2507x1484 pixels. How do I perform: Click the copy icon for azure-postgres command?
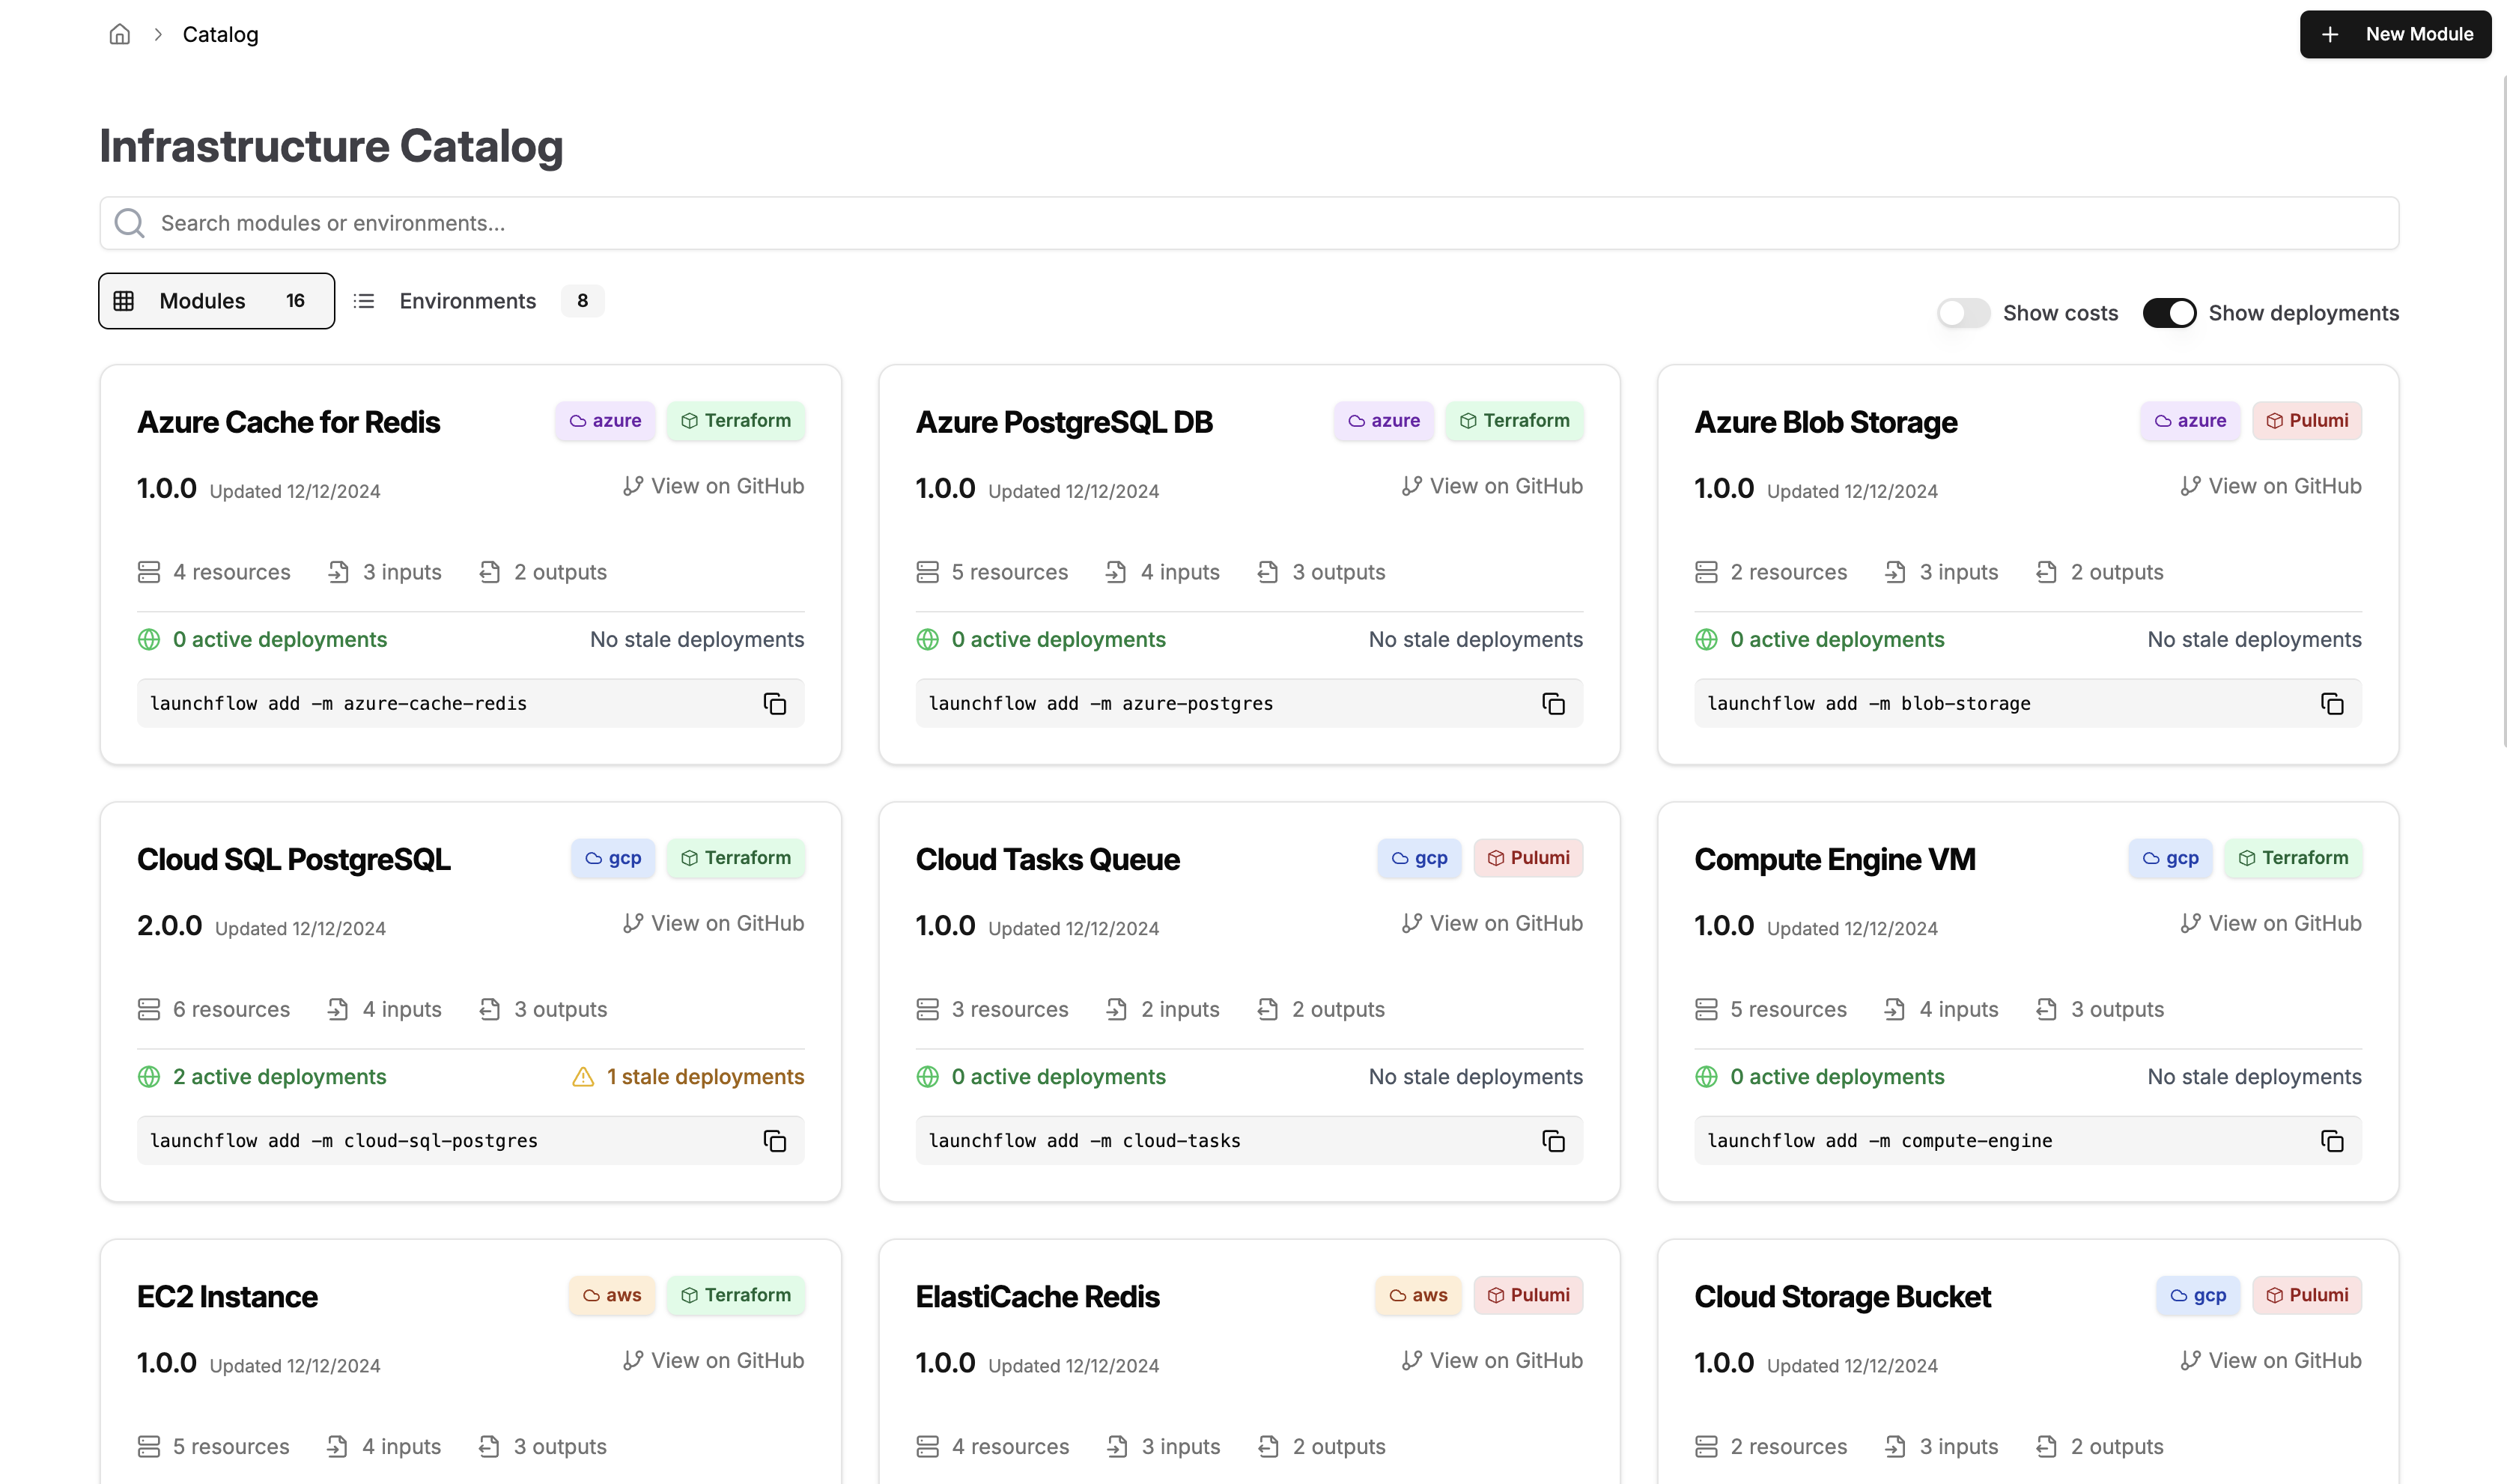1553,703
